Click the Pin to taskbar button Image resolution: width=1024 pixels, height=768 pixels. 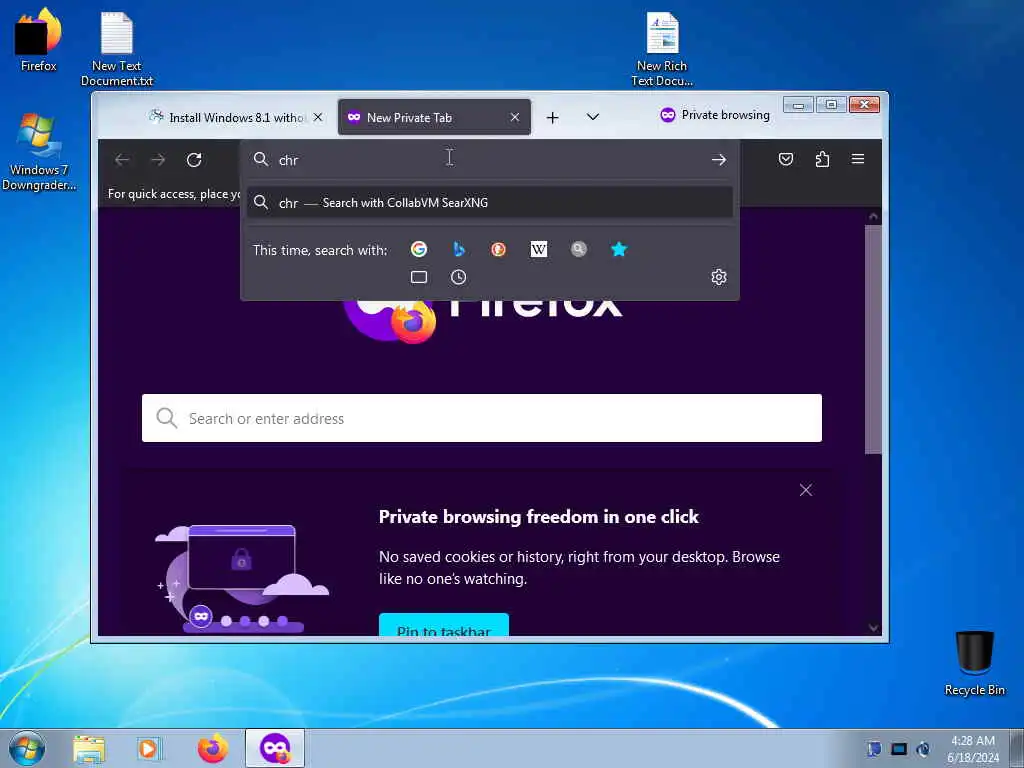pyautogui.click(x=444, y=625)
